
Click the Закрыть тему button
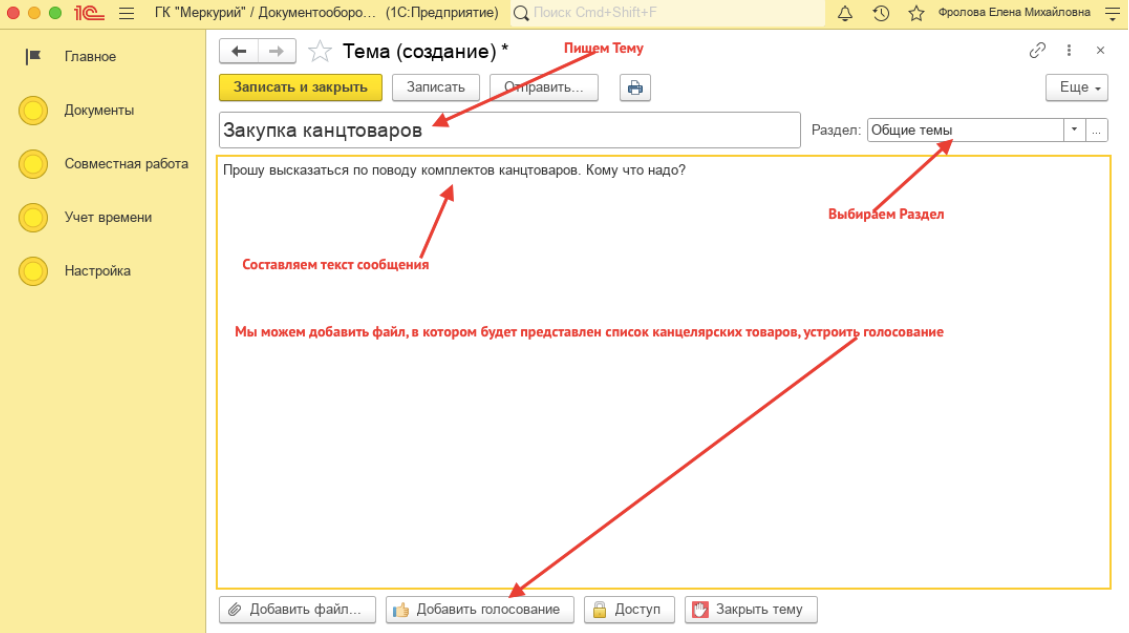[750, 609]
